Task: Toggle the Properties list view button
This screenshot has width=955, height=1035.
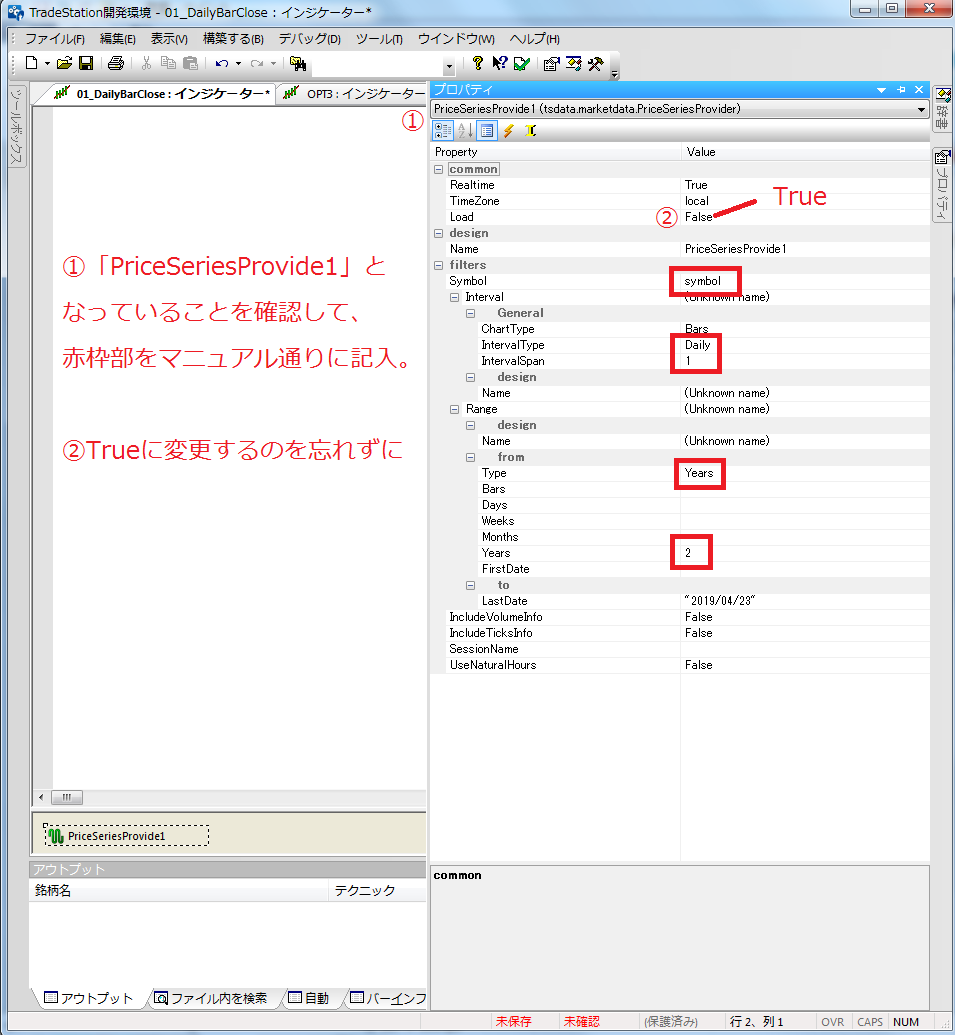Action: point(486,131)
